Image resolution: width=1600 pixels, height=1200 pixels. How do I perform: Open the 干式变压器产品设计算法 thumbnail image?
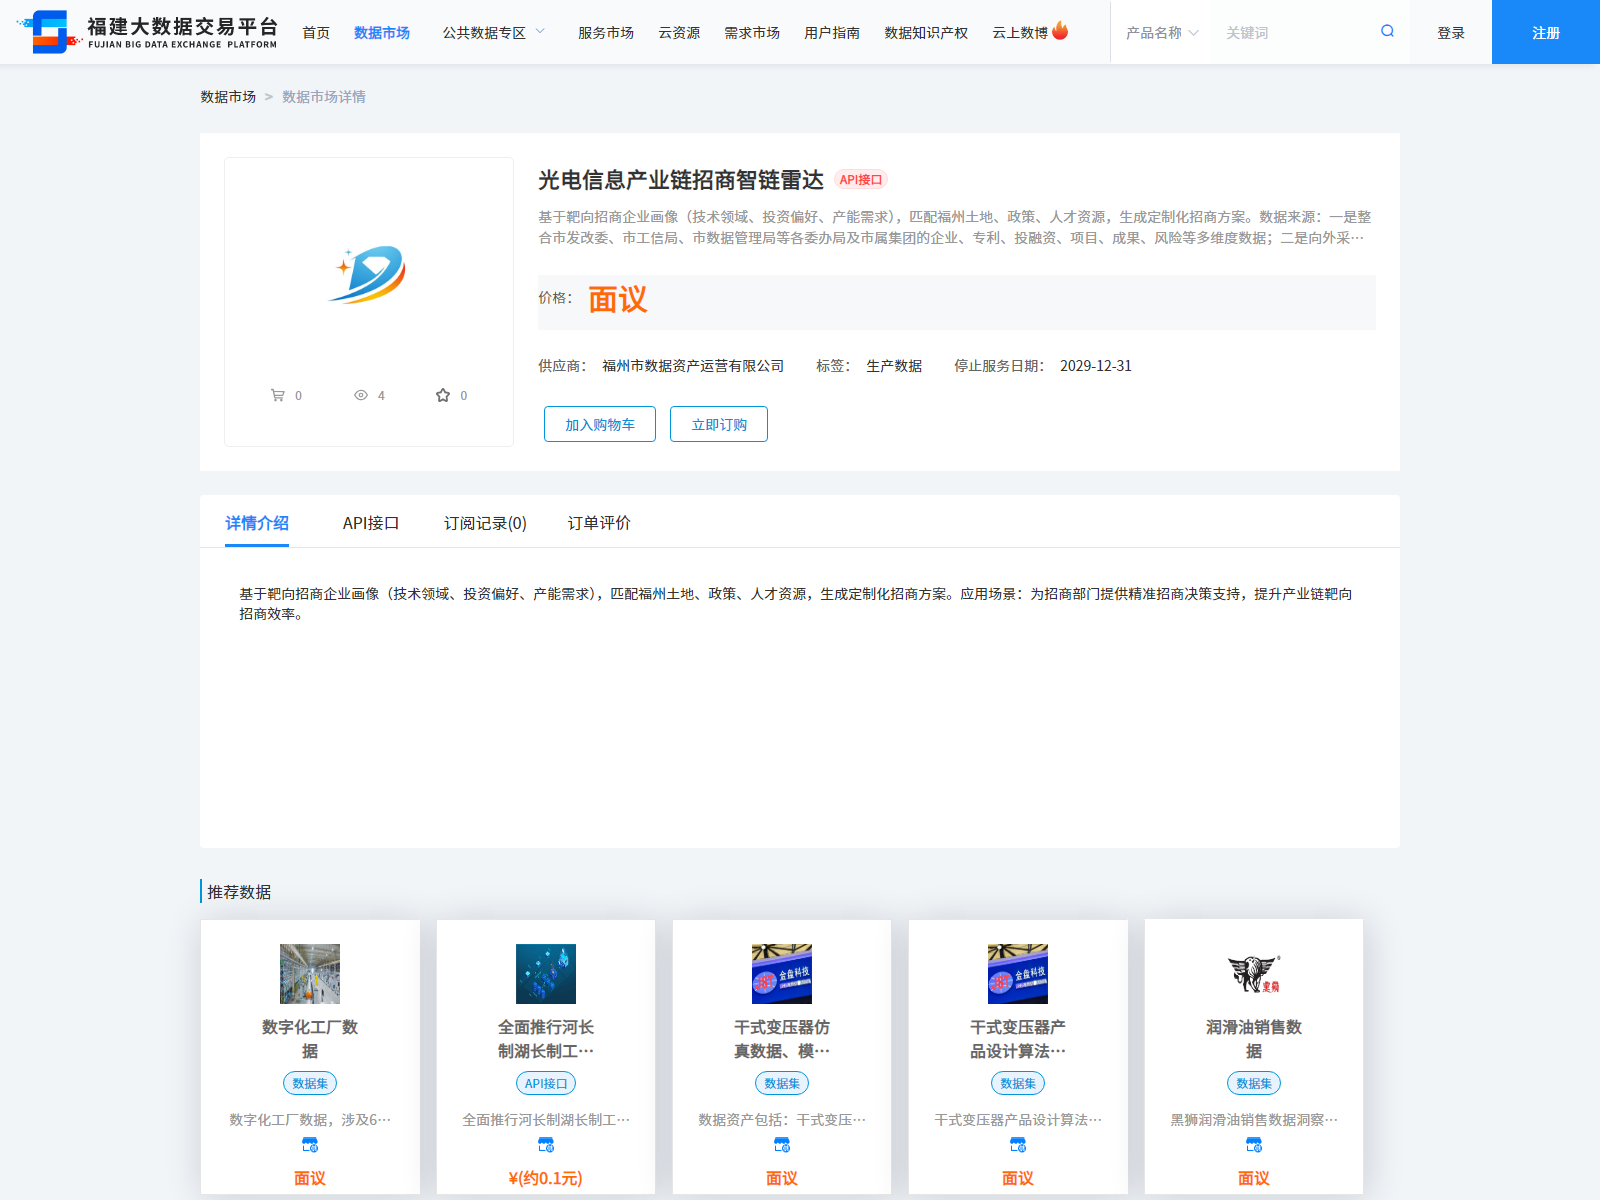pos(1018,974)
